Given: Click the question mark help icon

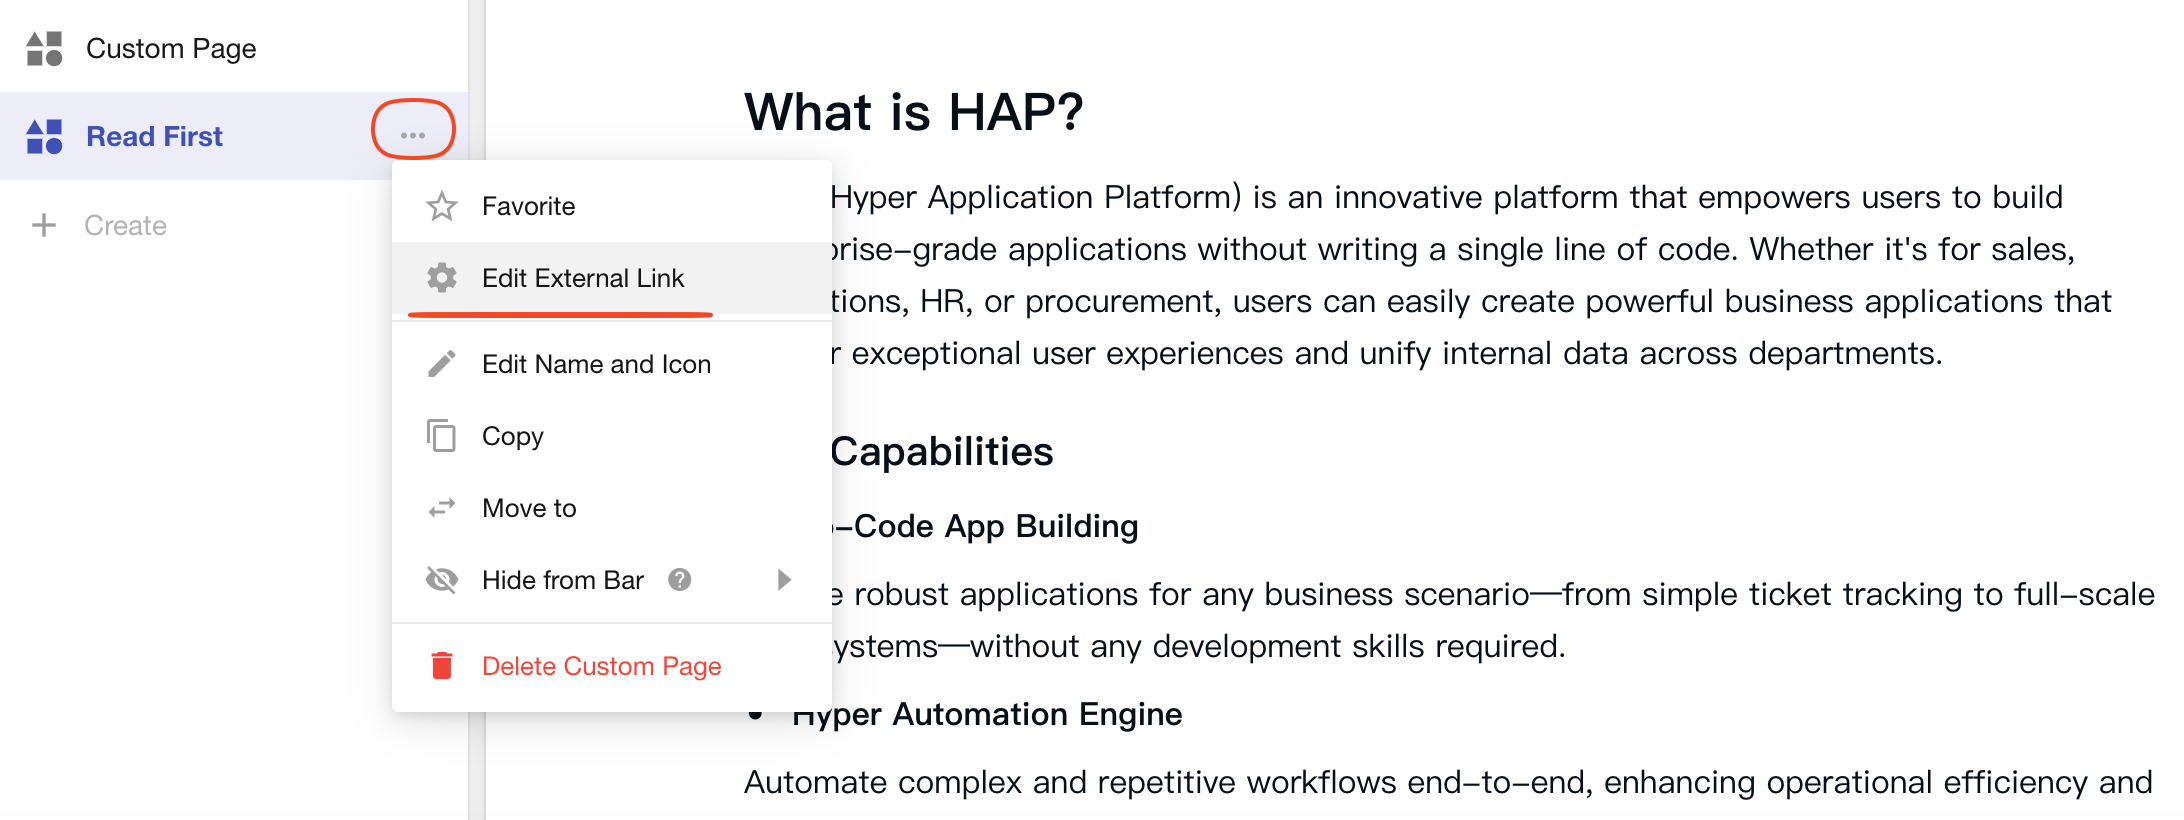Looking at the screenshot, I should click(680, 580).
